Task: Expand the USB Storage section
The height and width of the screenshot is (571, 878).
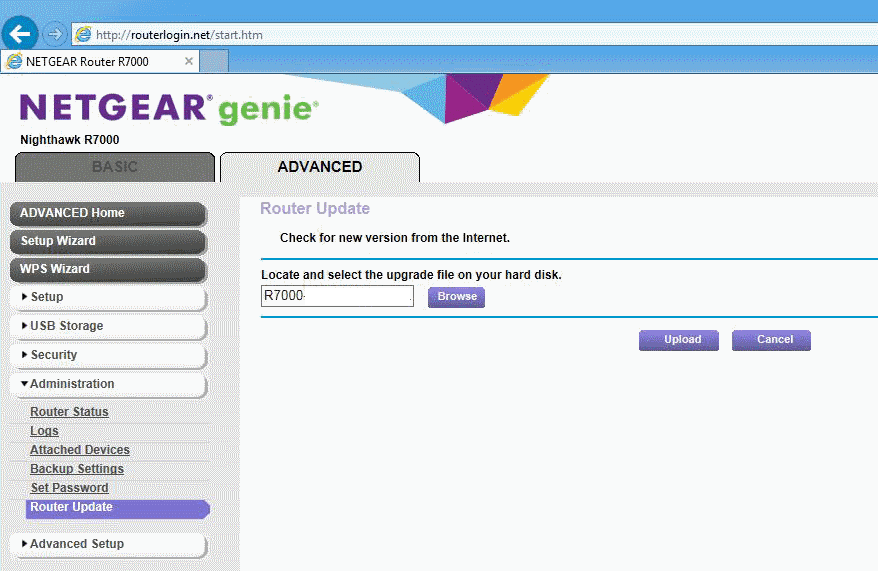Action: (x=108, y=326)
